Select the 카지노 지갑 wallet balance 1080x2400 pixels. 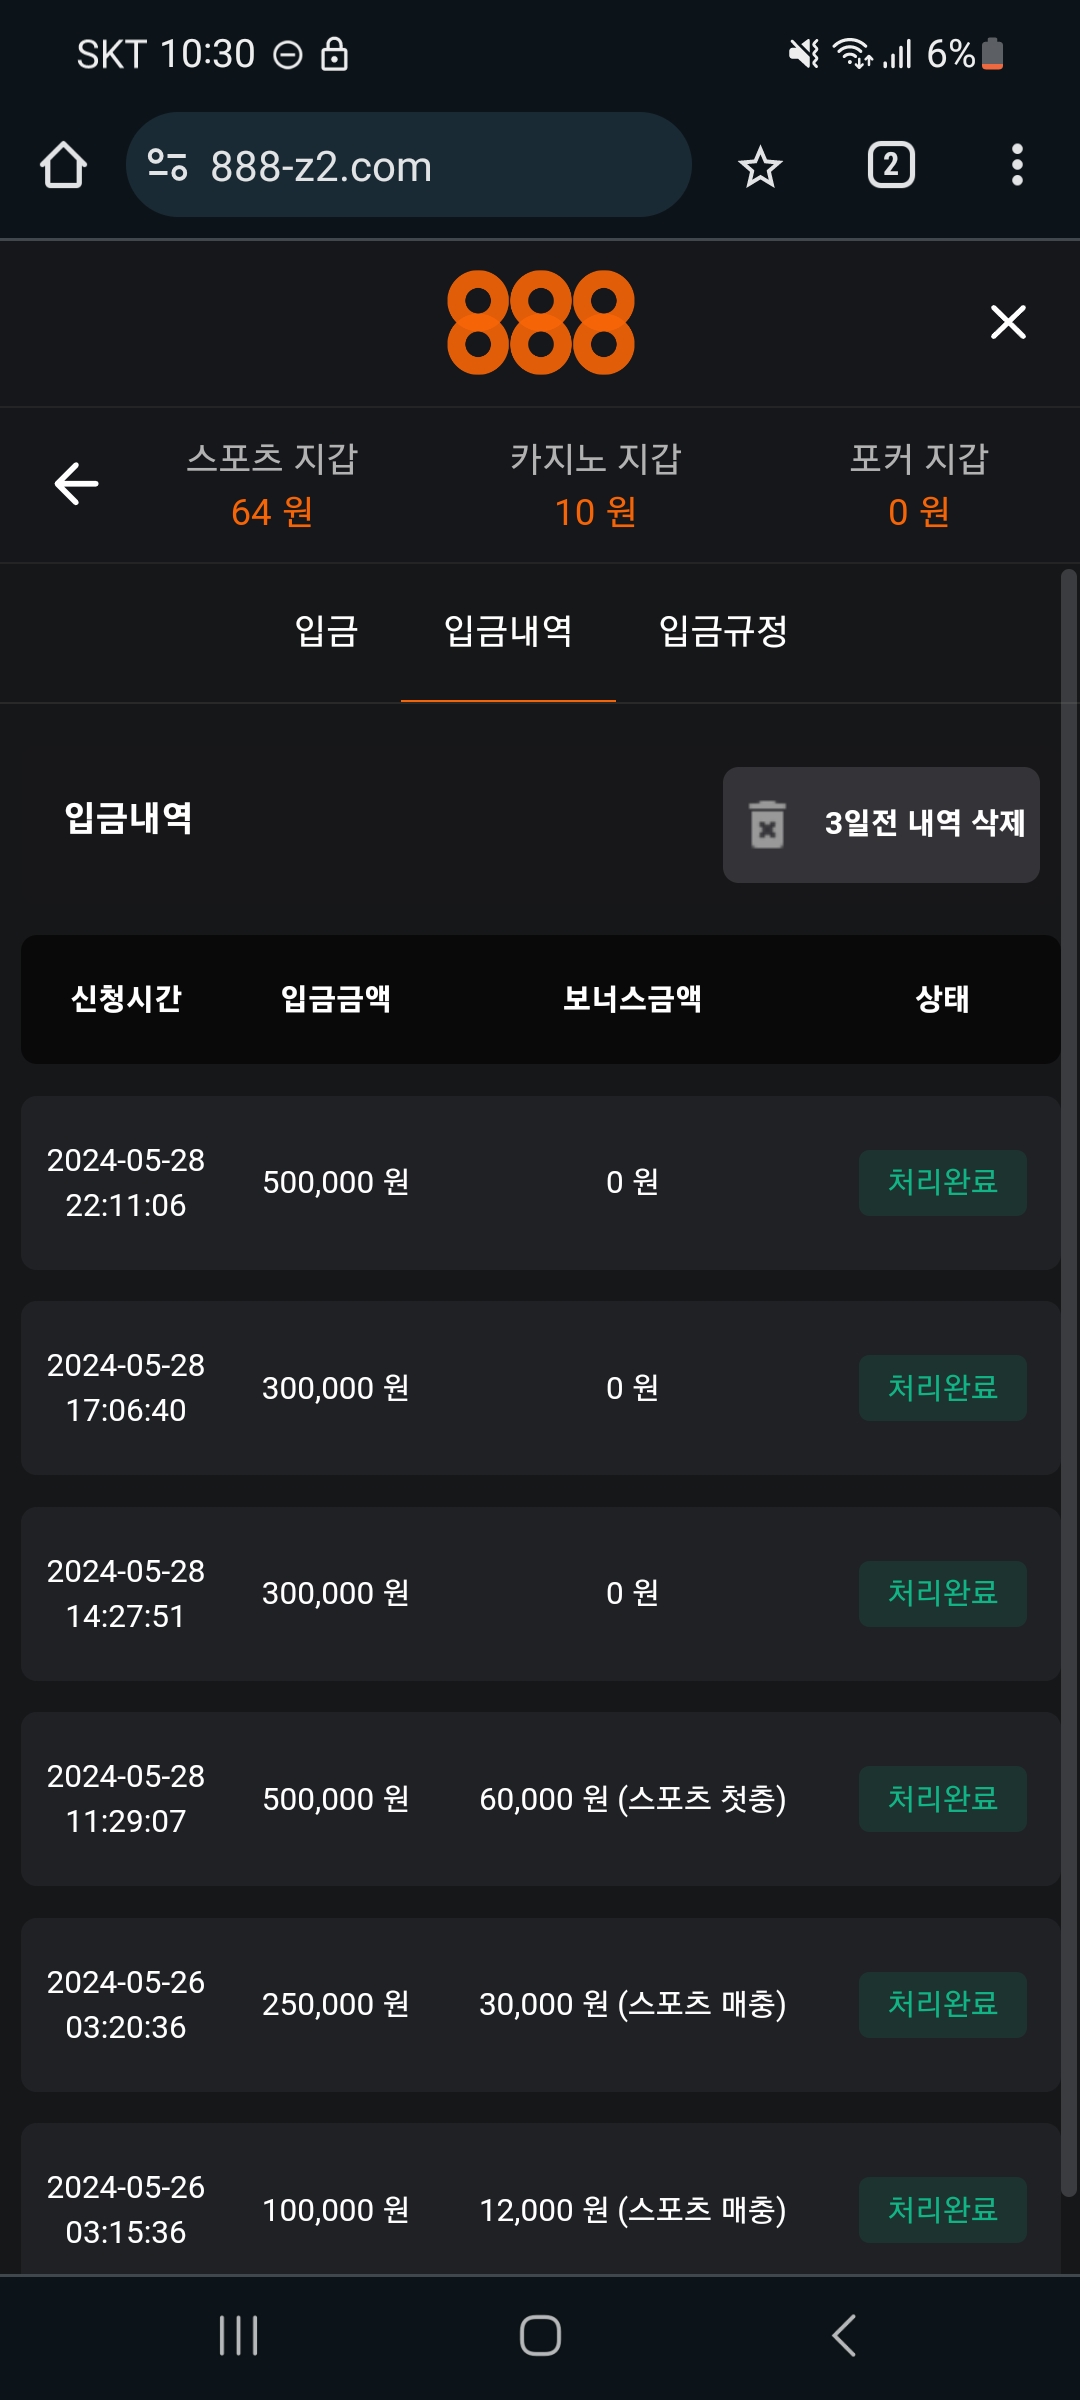(595, 485)
